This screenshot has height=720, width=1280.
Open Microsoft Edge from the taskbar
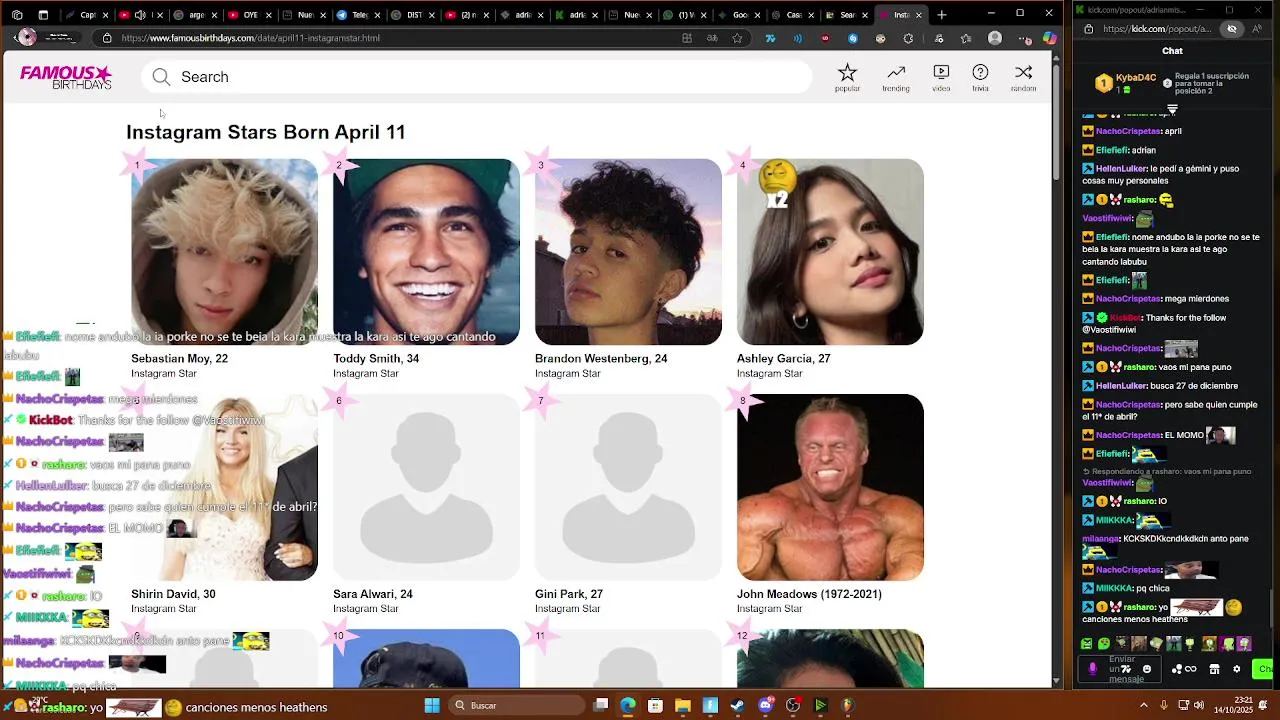click(628, 705)
